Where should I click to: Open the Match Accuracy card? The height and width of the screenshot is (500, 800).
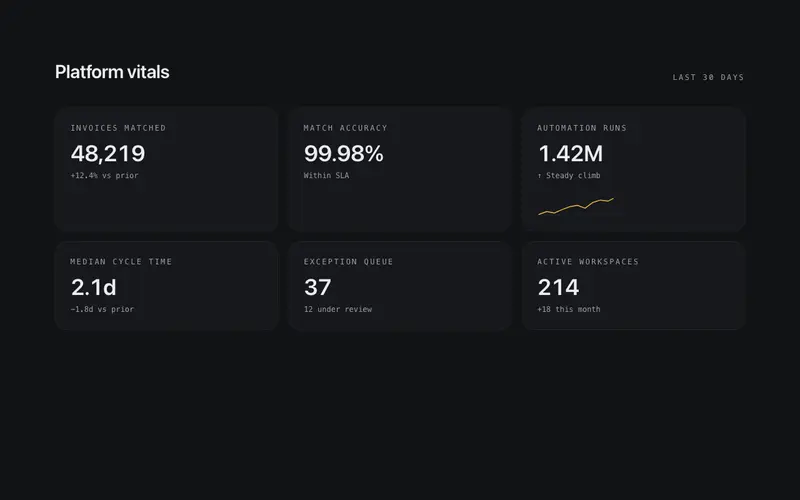point(399,169)
